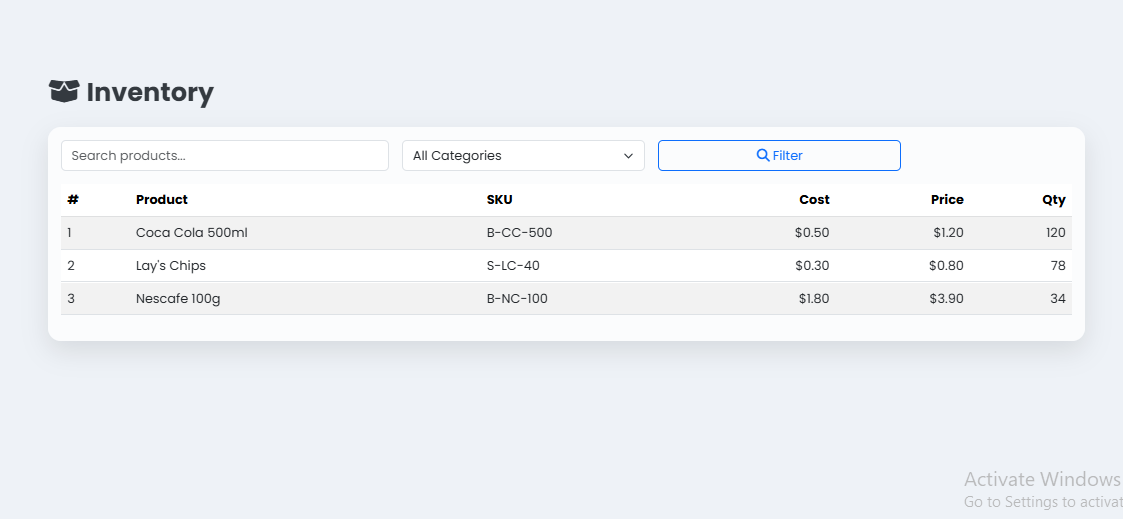Image resolution: width=1123 pixels, height=519 pixels.
Task: Click the magnifier icon in Filter button
Action: click(x=763, y=155)
